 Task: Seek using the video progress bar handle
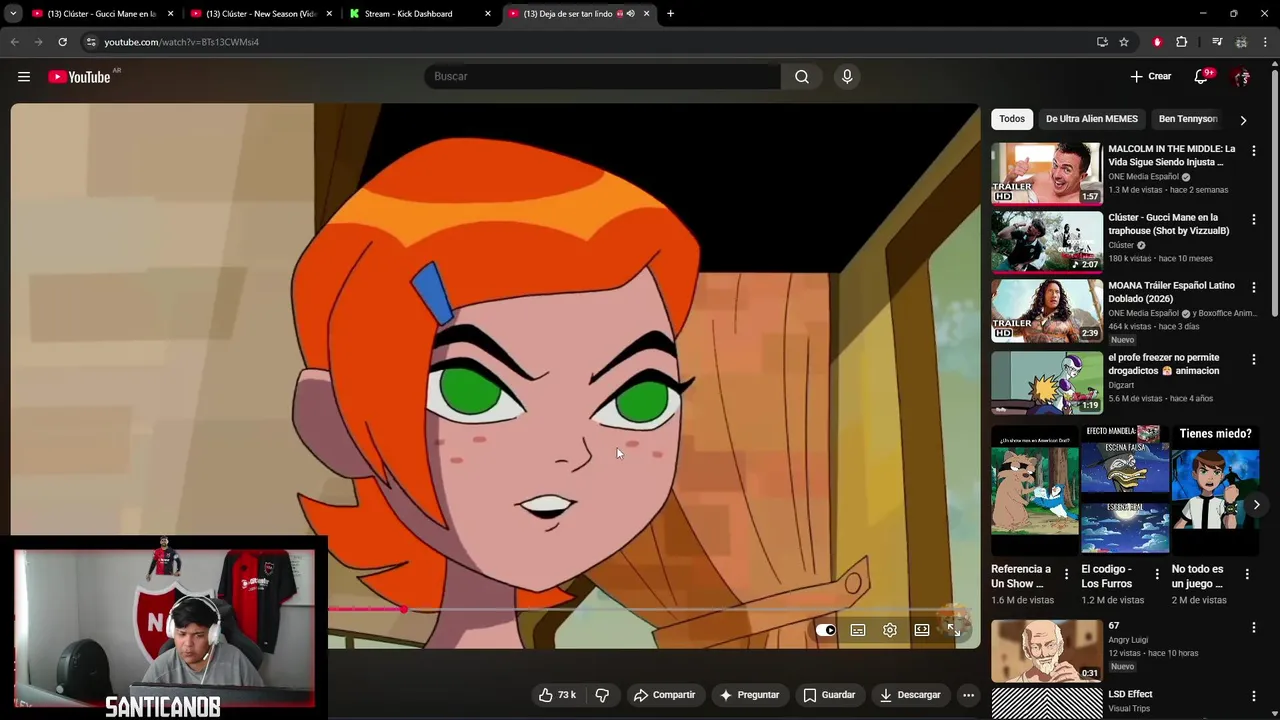(x=403, y=609)
